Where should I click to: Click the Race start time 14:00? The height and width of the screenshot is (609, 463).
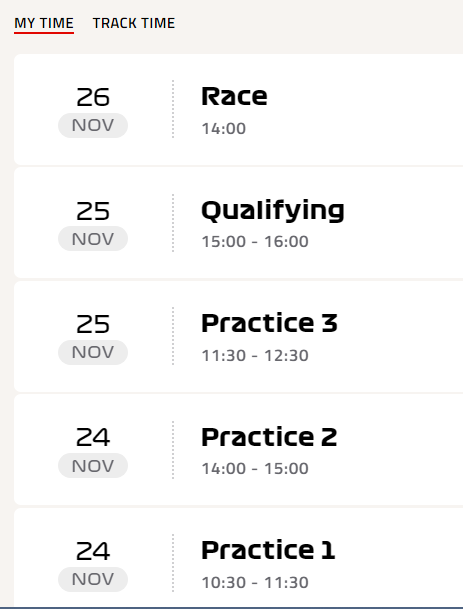point(224,129)
